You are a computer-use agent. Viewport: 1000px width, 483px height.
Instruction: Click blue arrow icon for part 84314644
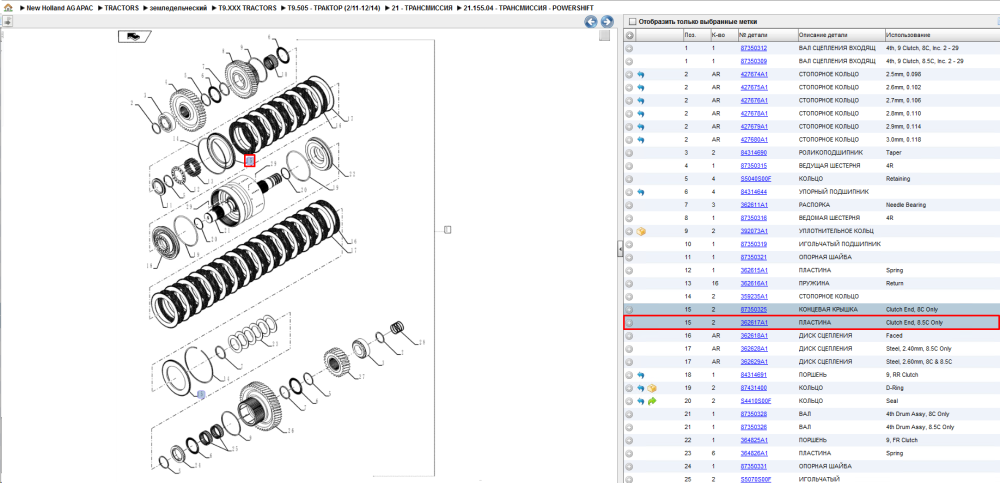click(641, 192)
